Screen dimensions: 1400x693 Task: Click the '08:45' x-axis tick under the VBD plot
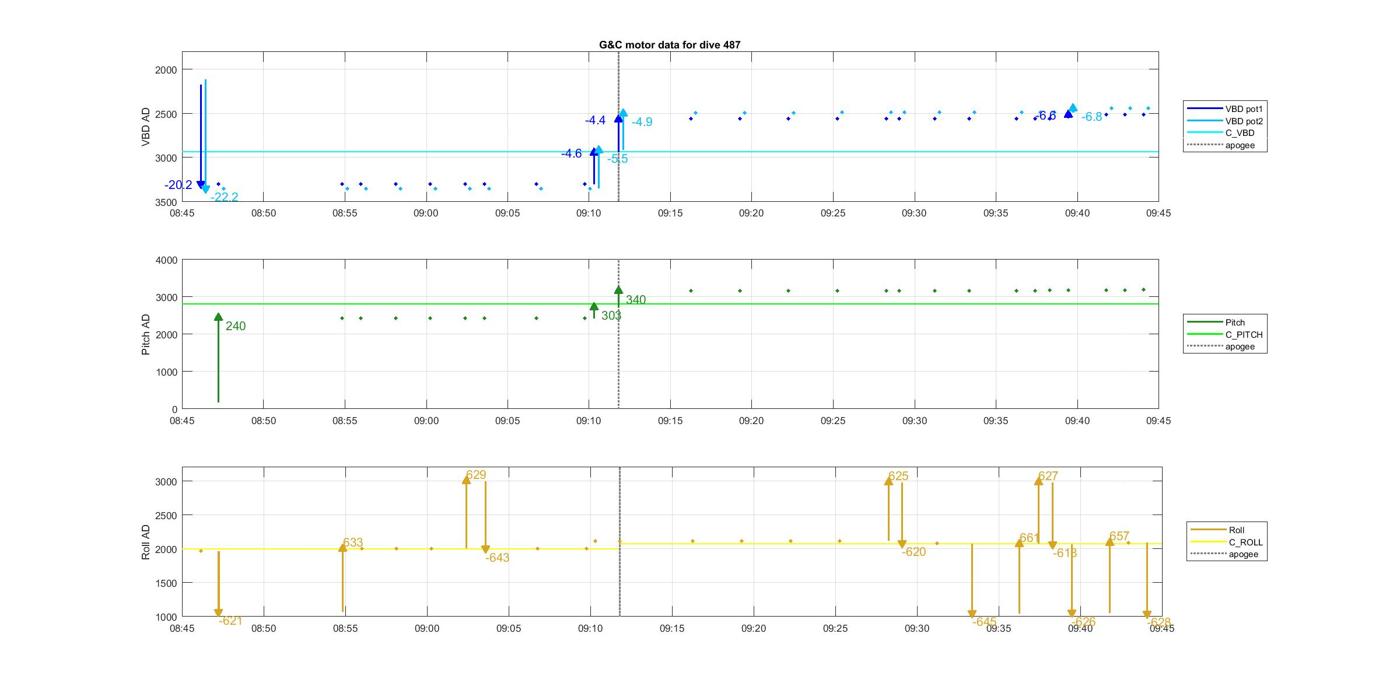[x=182, y=213]
